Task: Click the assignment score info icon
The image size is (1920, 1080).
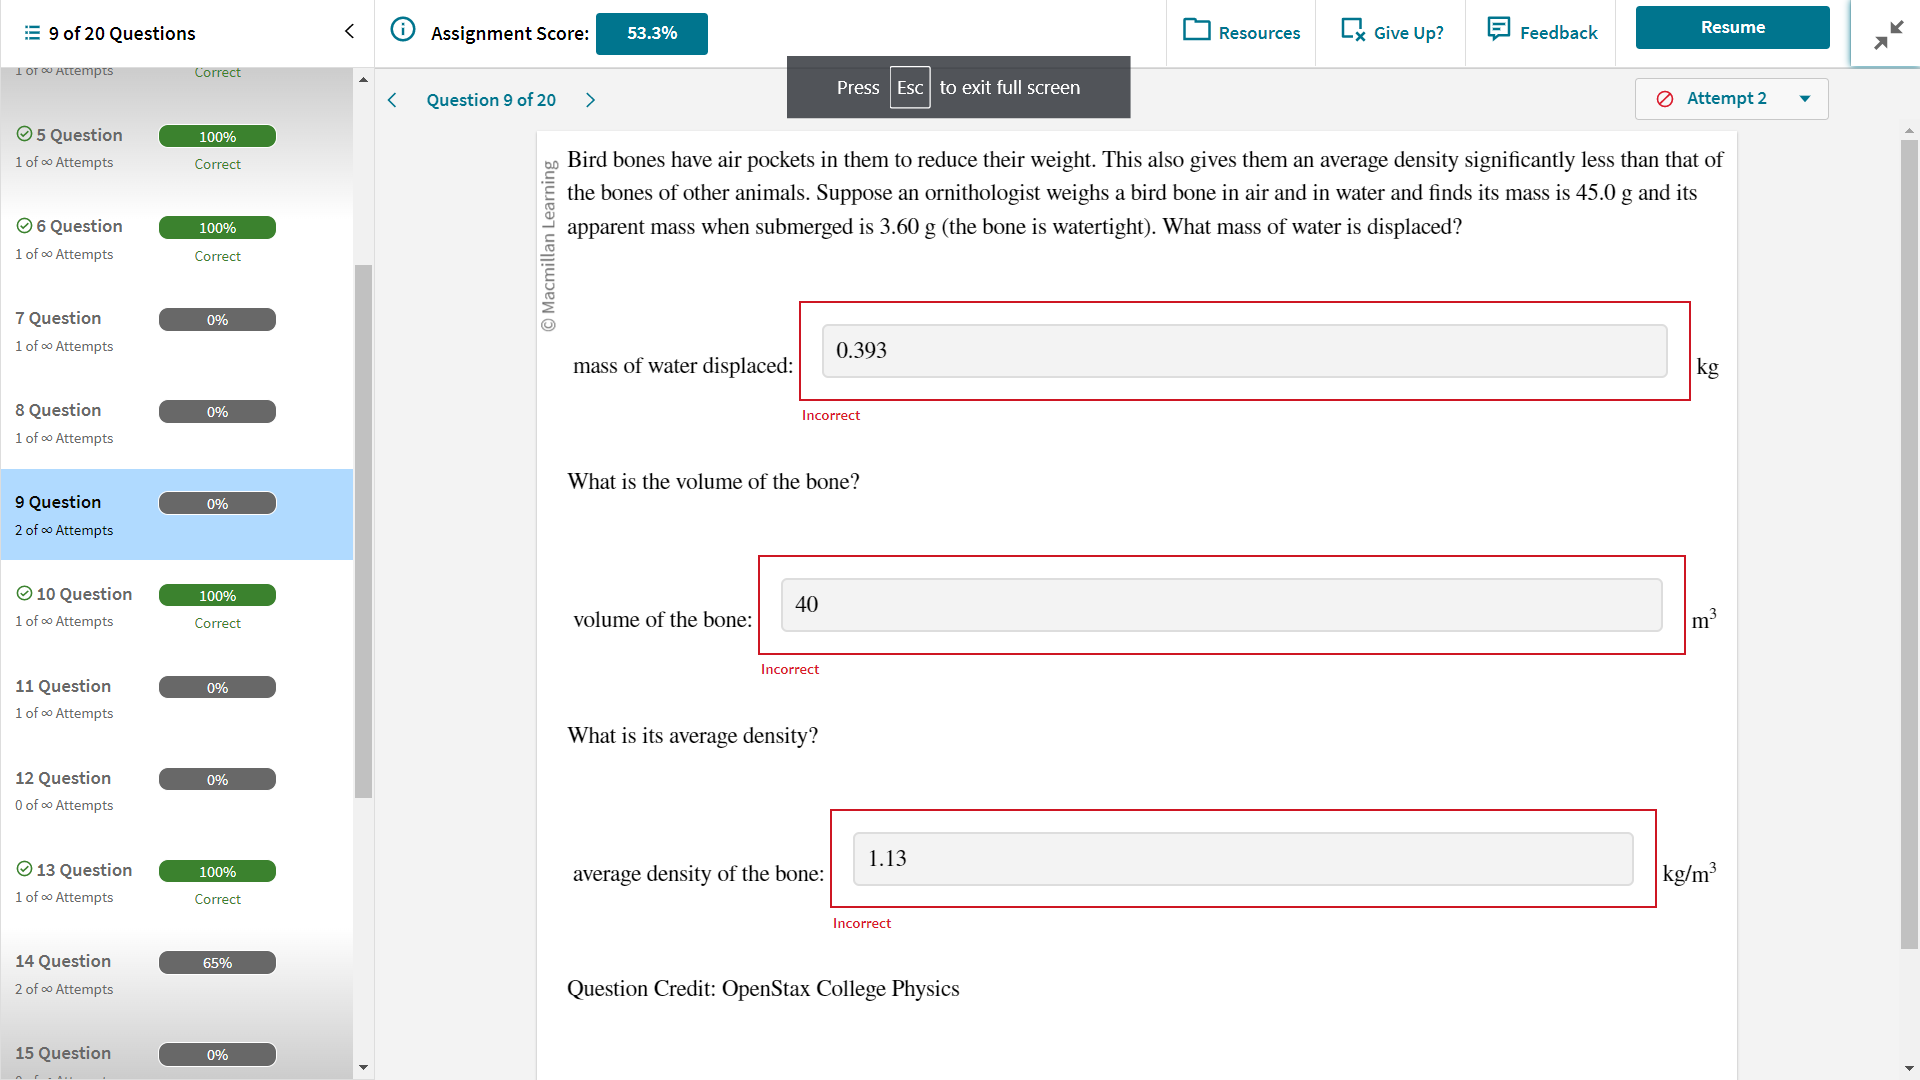Action: click(402, 30)
